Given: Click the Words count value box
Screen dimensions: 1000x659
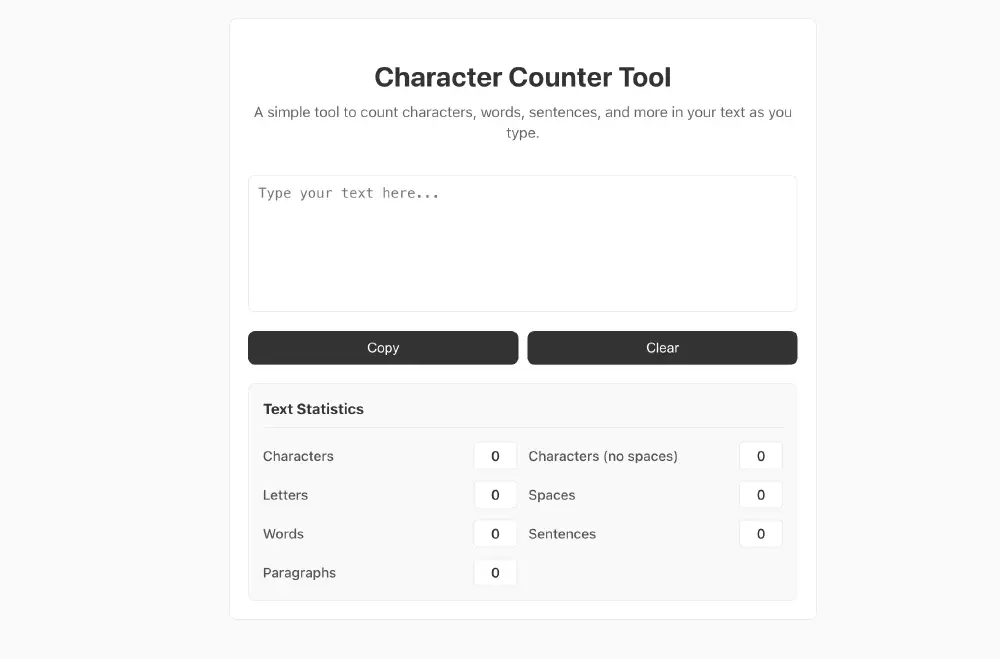Looking at the screenshot, I should (x=495, y=534).
